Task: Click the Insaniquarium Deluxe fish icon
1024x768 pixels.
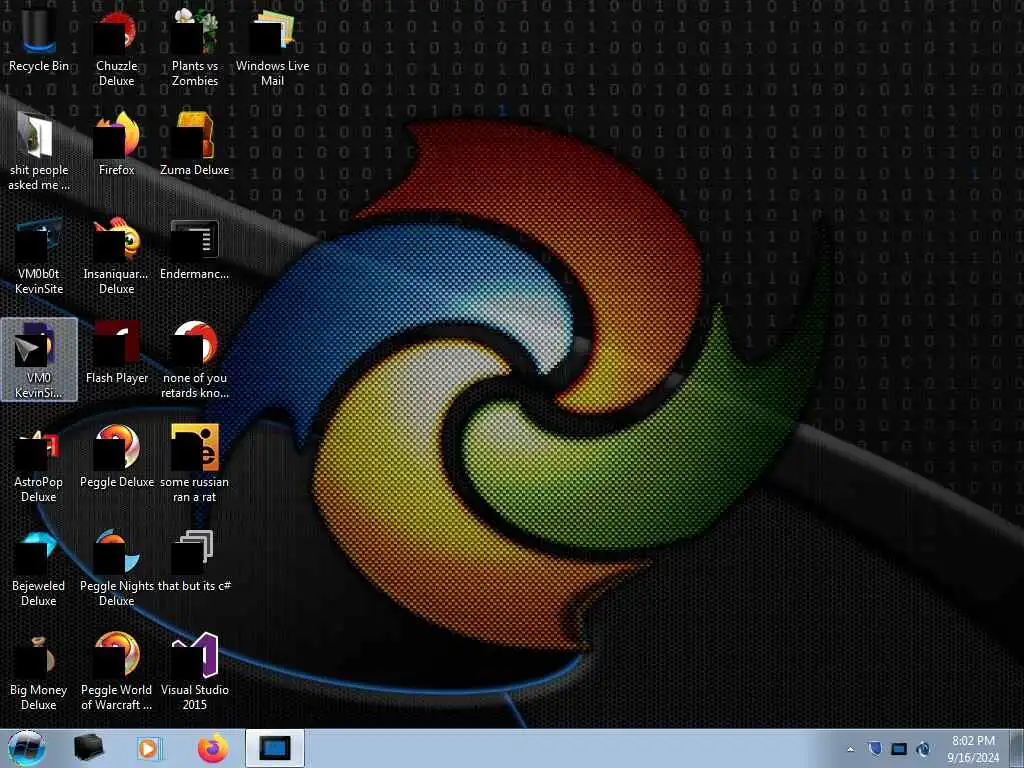Action: (x=116, y=255)
